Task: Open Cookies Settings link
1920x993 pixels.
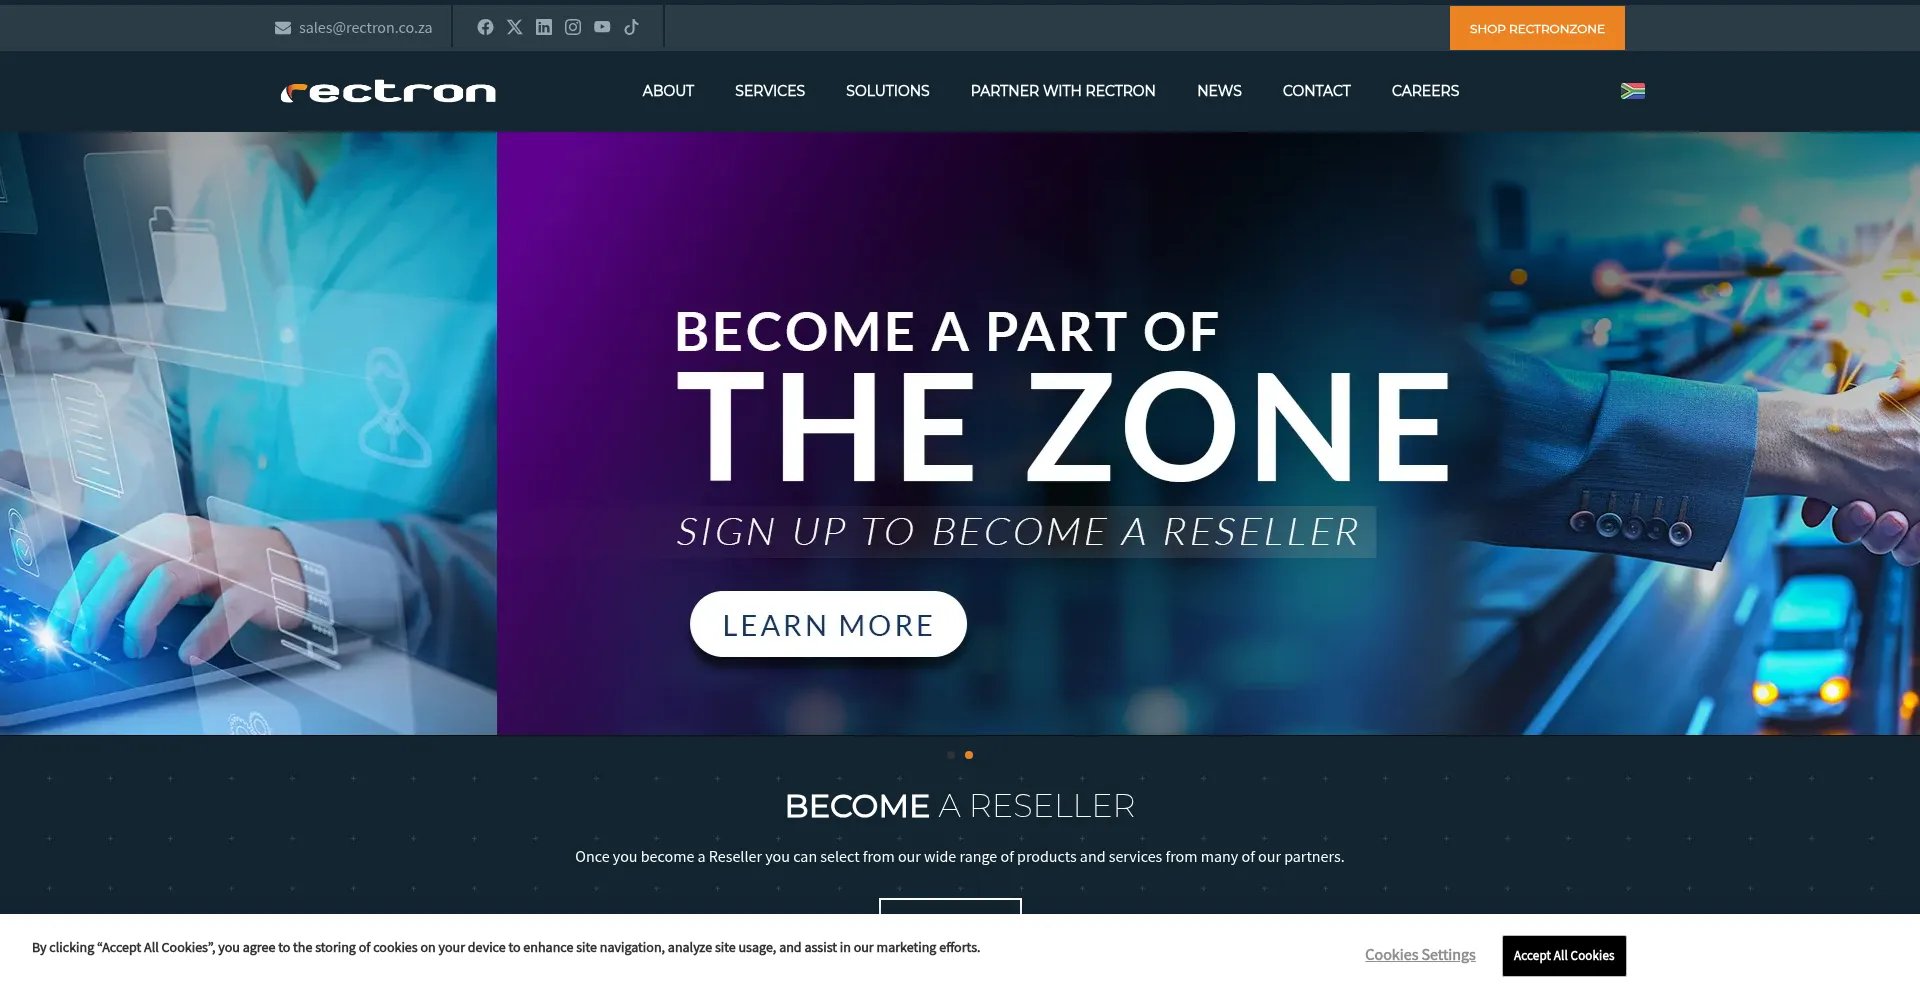Action: coord(1420,955)
